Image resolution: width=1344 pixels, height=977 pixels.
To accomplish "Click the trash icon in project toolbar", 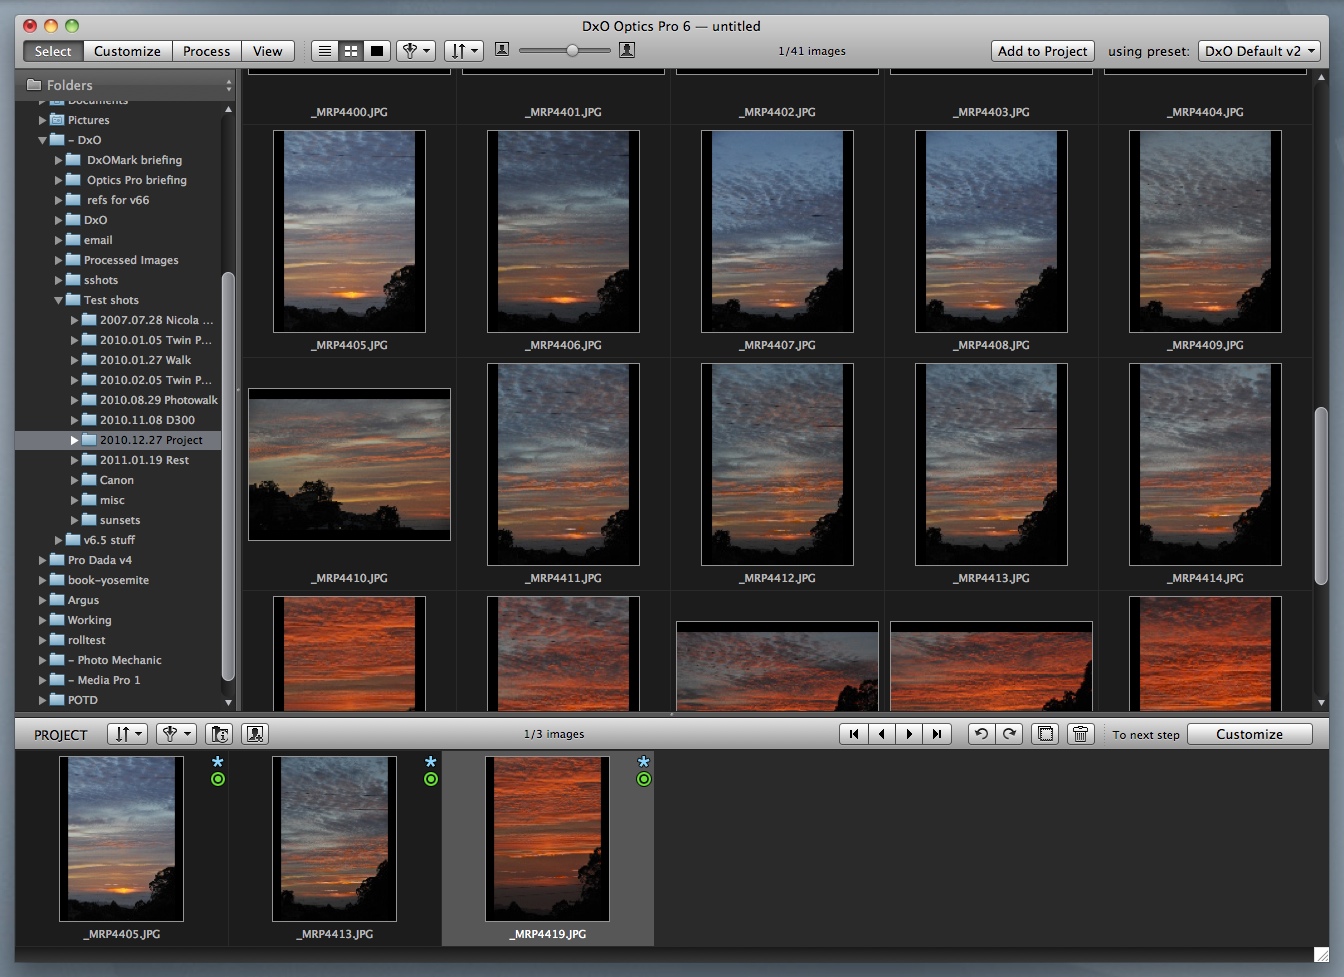I will point(1080,734).
